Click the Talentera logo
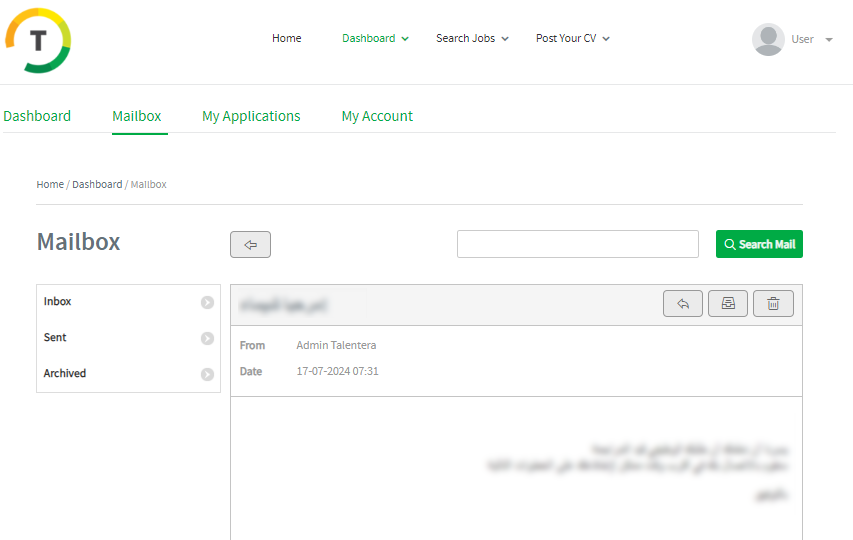 pos(38,40)
